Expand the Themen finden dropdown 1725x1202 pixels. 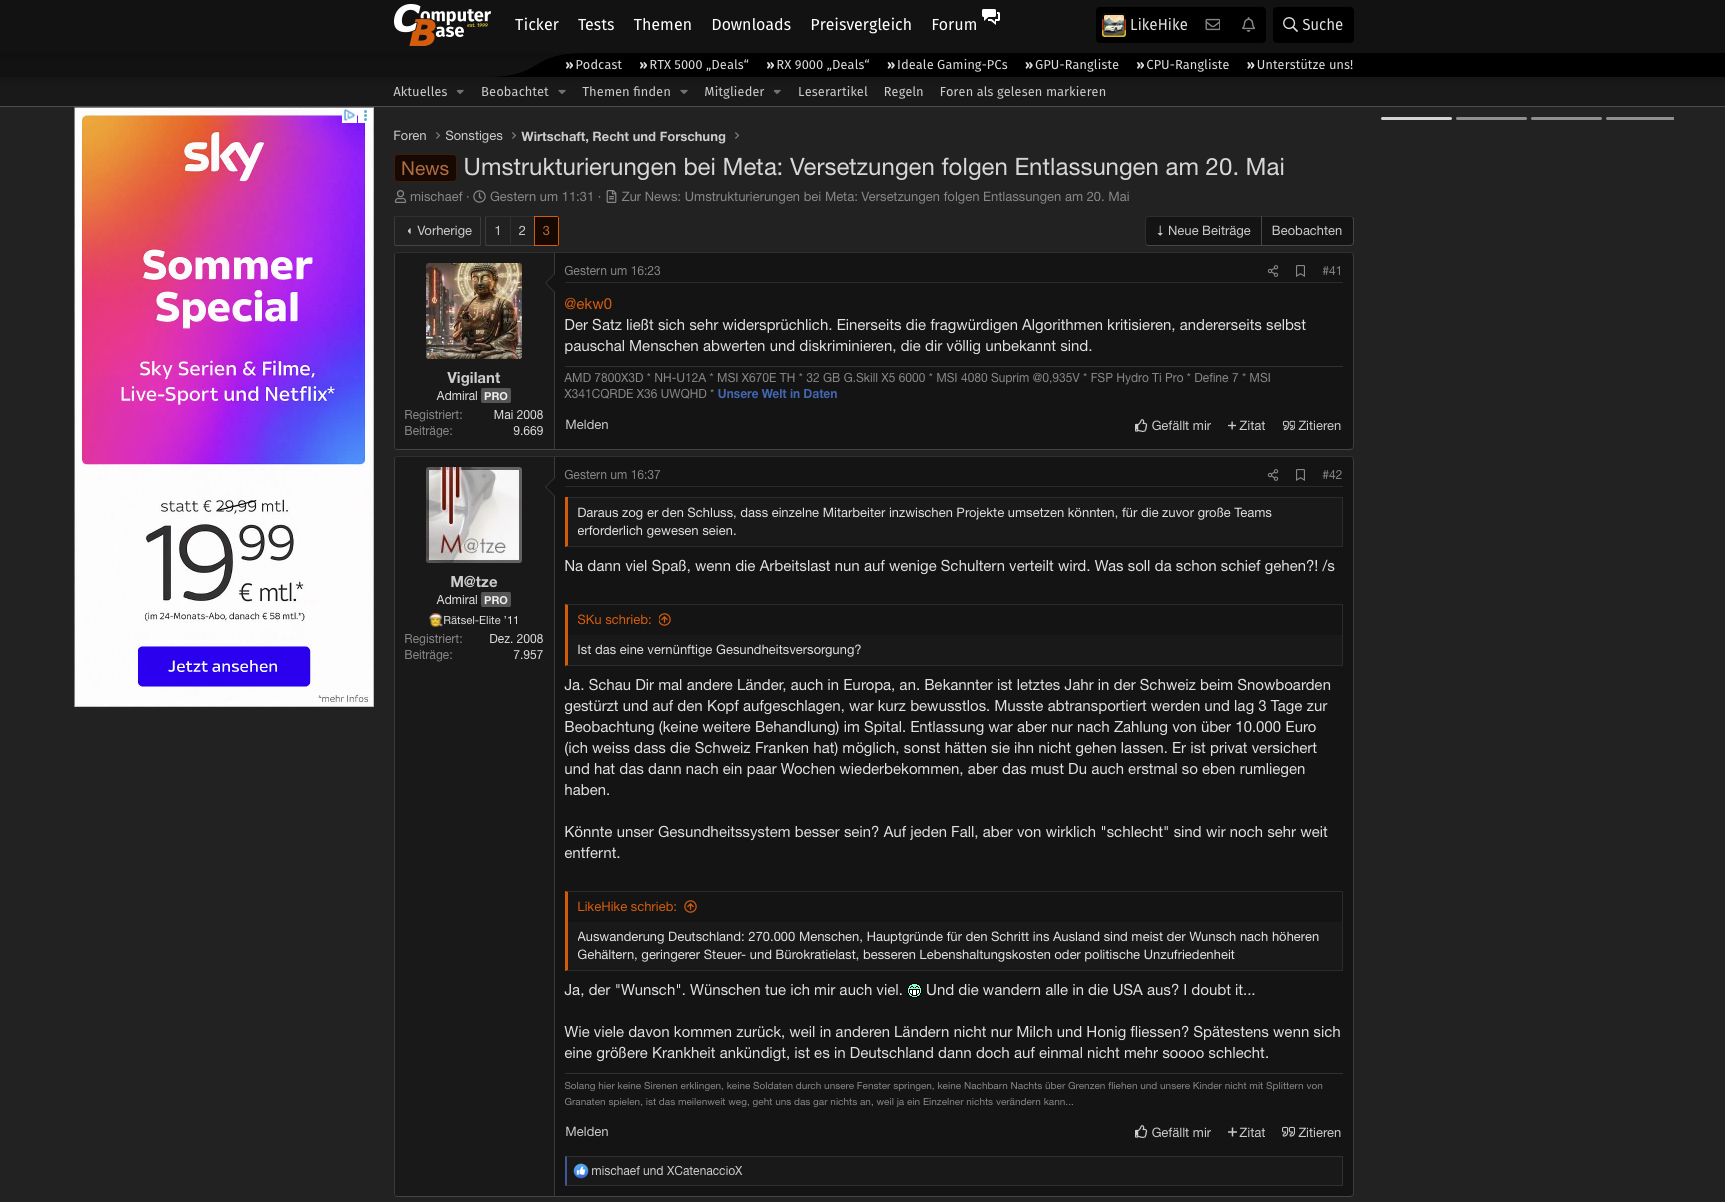coord(635,92)
